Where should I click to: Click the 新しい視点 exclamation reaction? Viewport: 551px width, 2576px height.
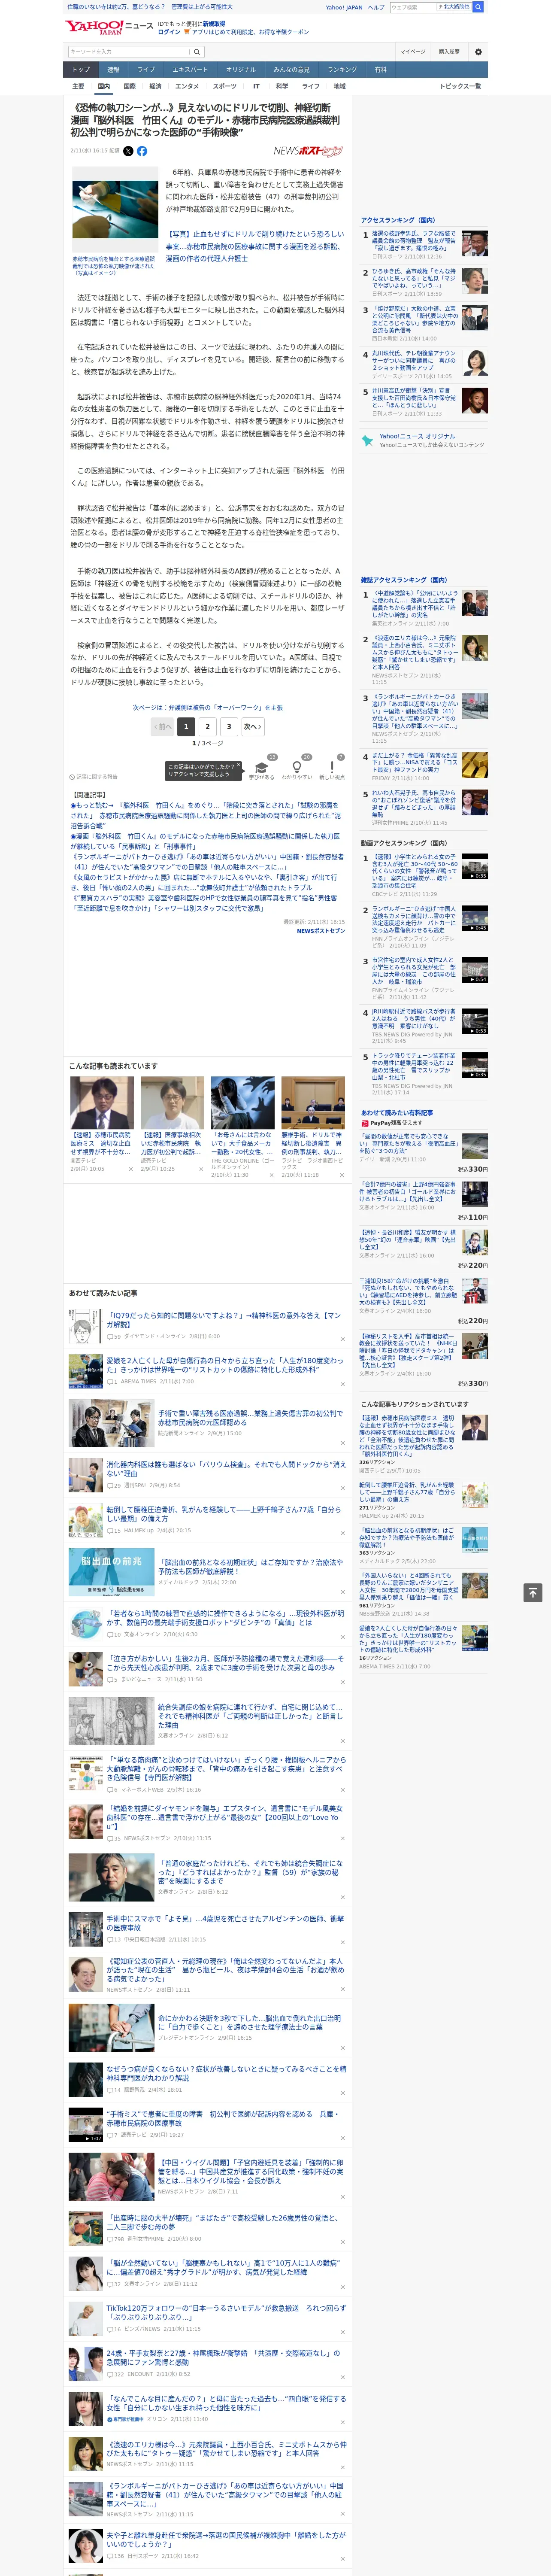[x=332, y=766]
